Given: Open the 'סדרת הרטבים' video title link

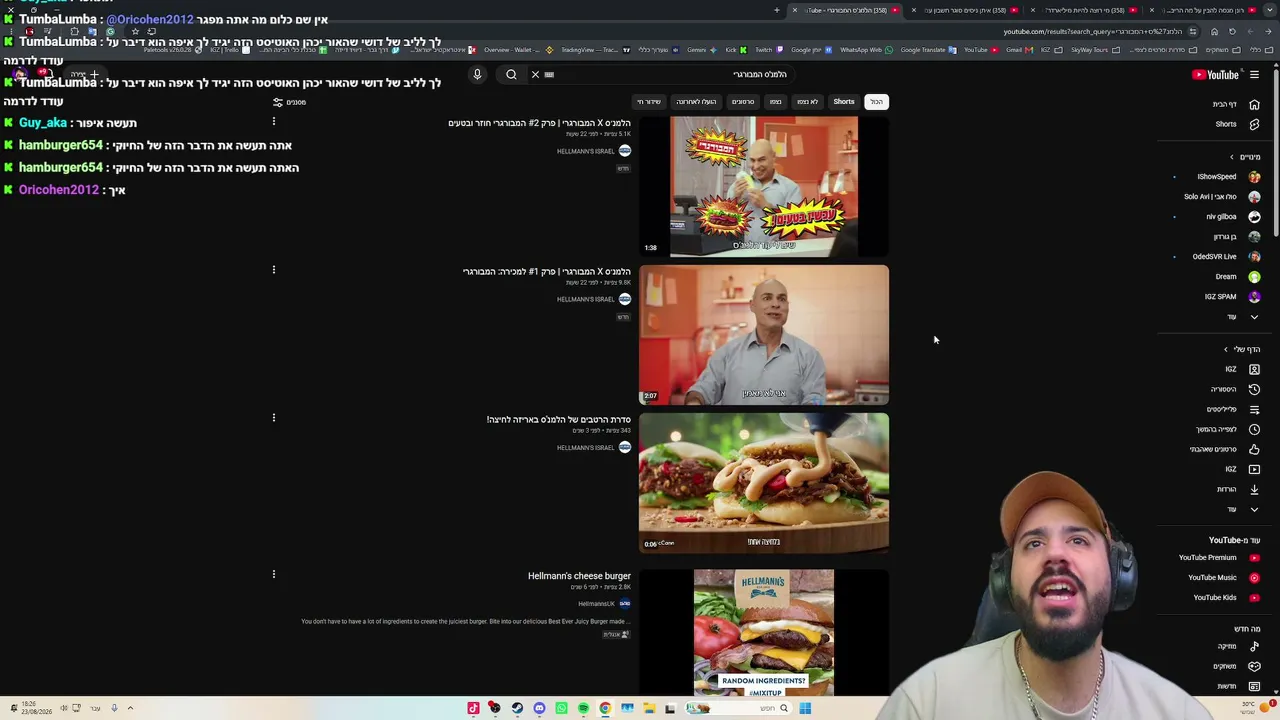Looking at the screenshot, I should click(x=558, y=419).
